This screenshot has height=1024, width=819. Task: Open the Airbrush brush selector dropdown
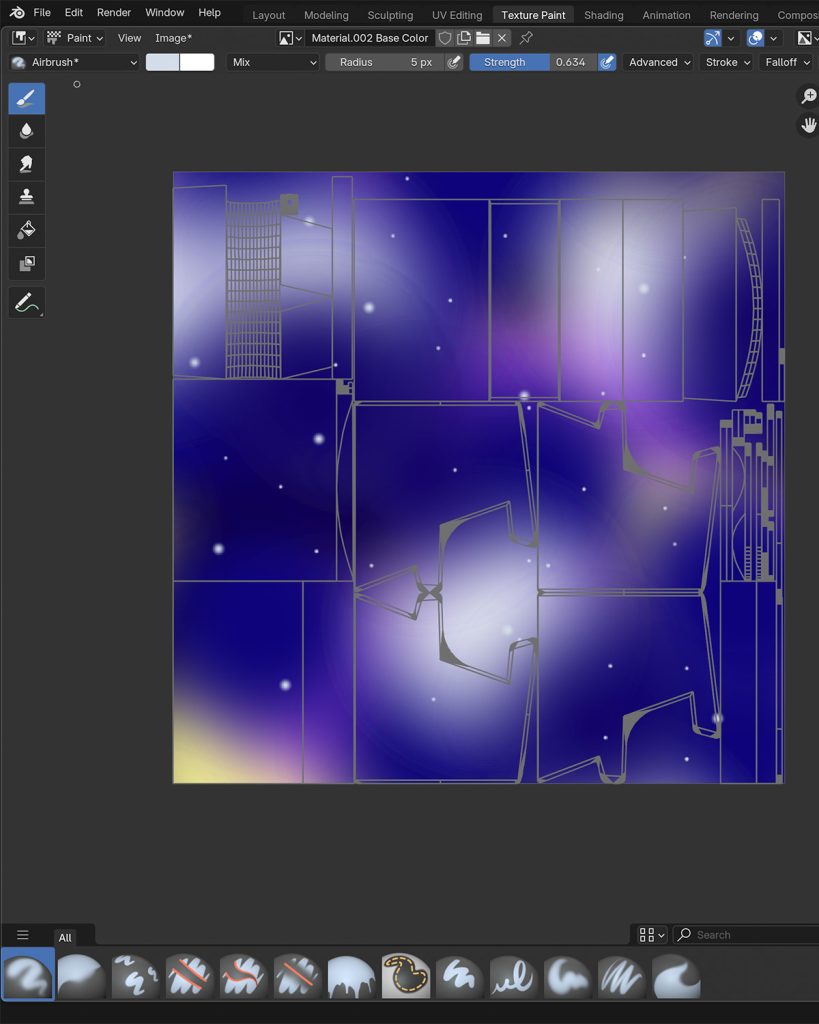74,62
